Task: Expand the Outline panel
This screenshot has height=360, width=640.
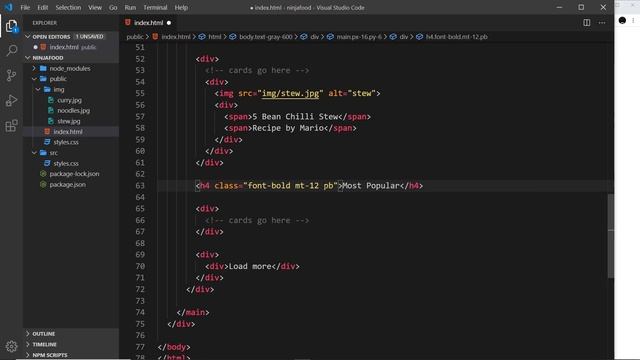Action: pyautogui.click(x=28, y=334)
